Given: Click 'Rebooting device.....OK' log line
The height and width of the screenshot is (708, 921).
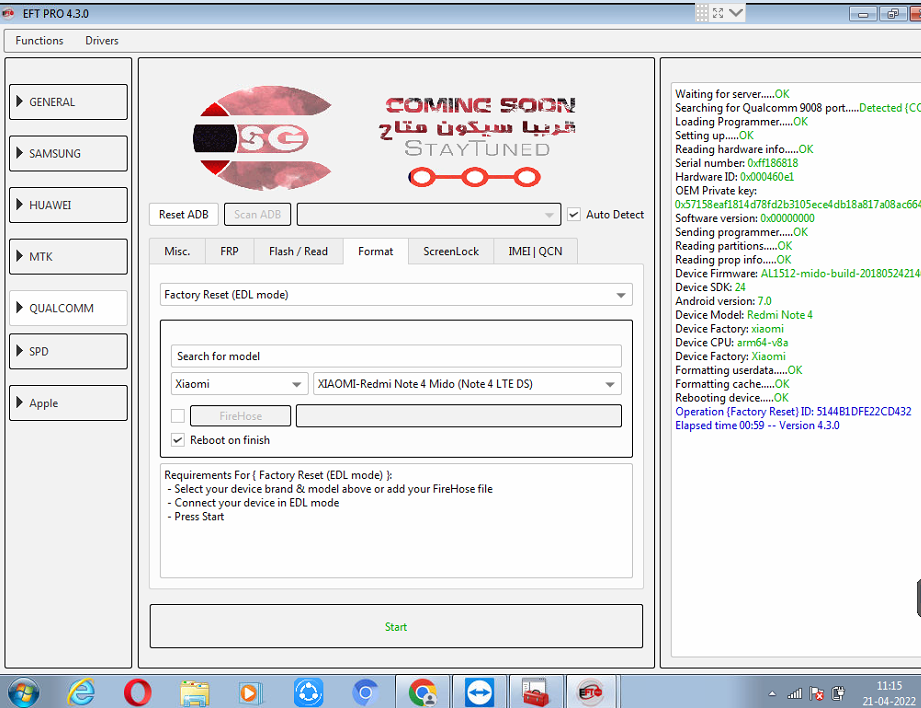Looking at the screenshot, I should coord(732,398).
